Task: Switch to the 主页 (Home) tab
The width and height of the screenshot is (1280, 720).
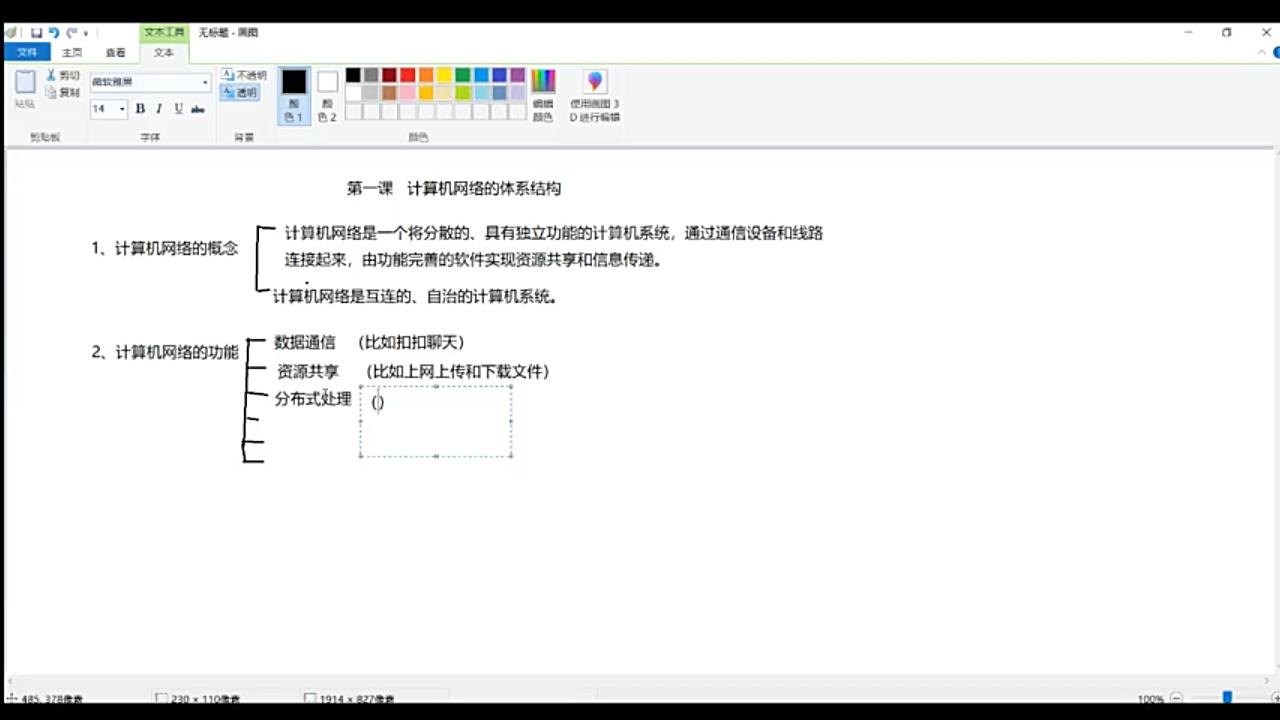Action: pos(72,52)
